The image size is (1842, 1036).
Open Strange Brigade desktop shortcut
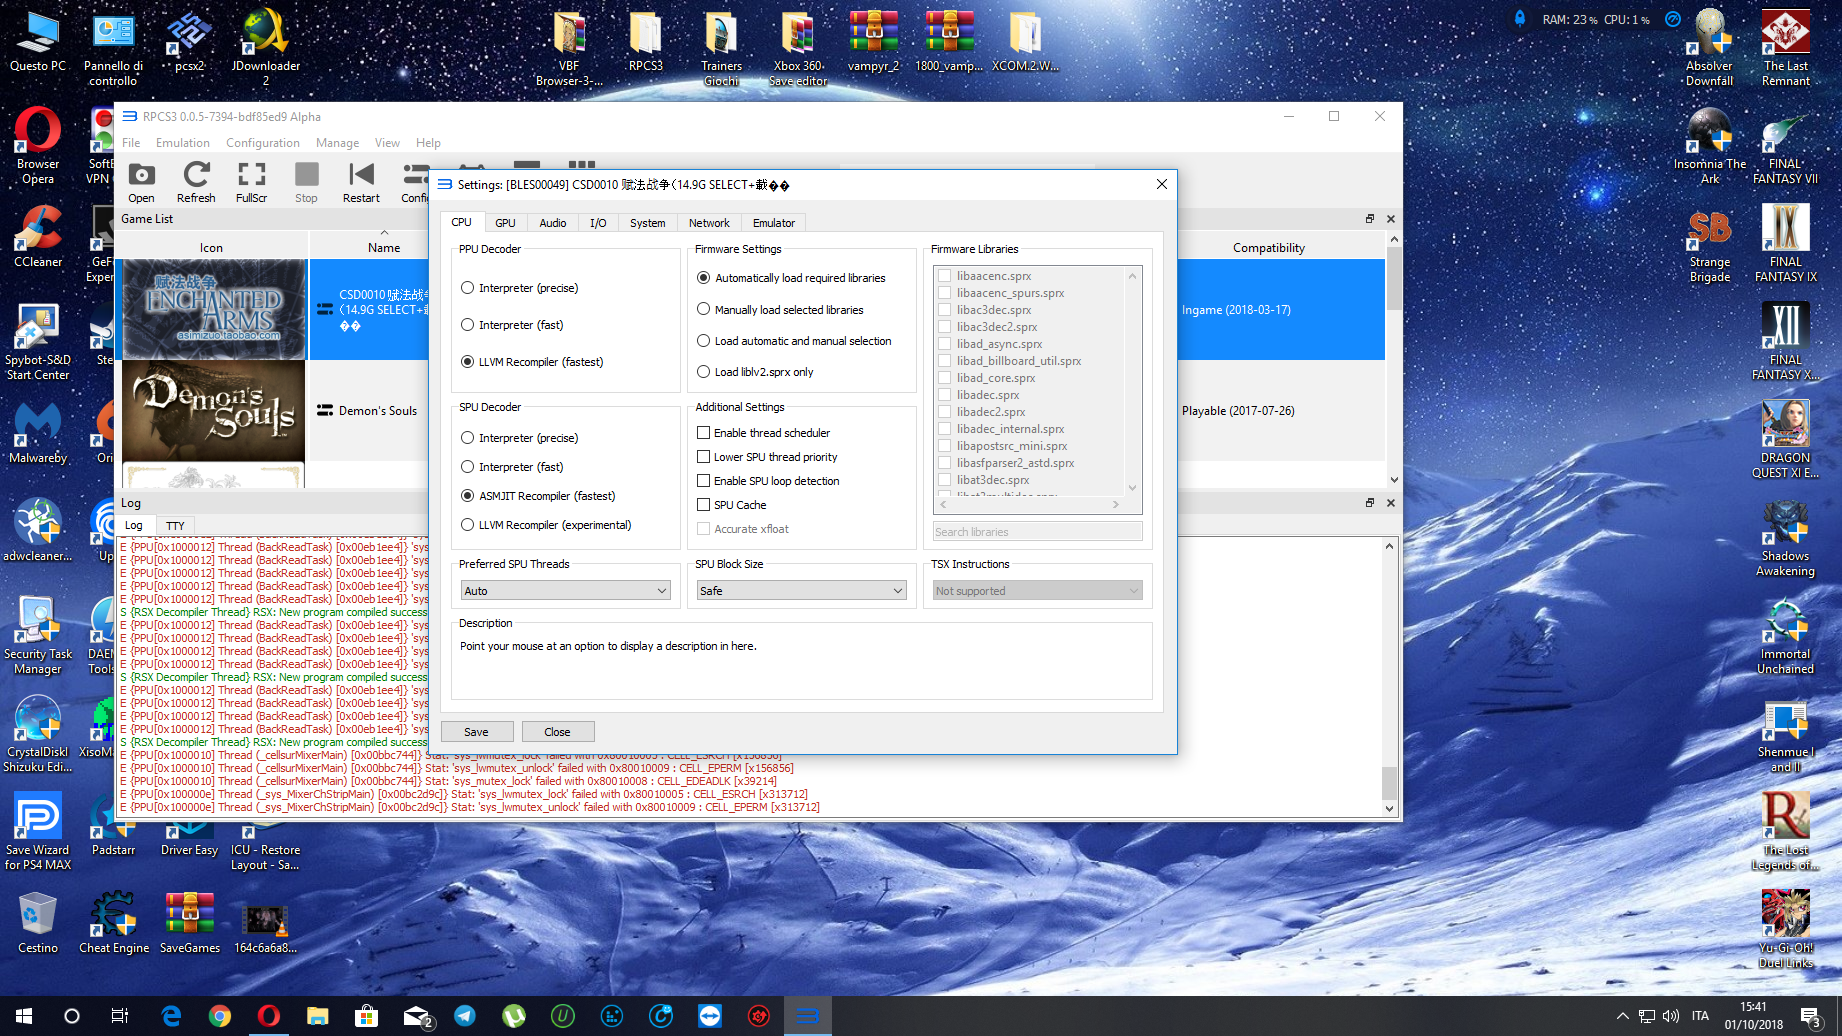(1709, 244)
